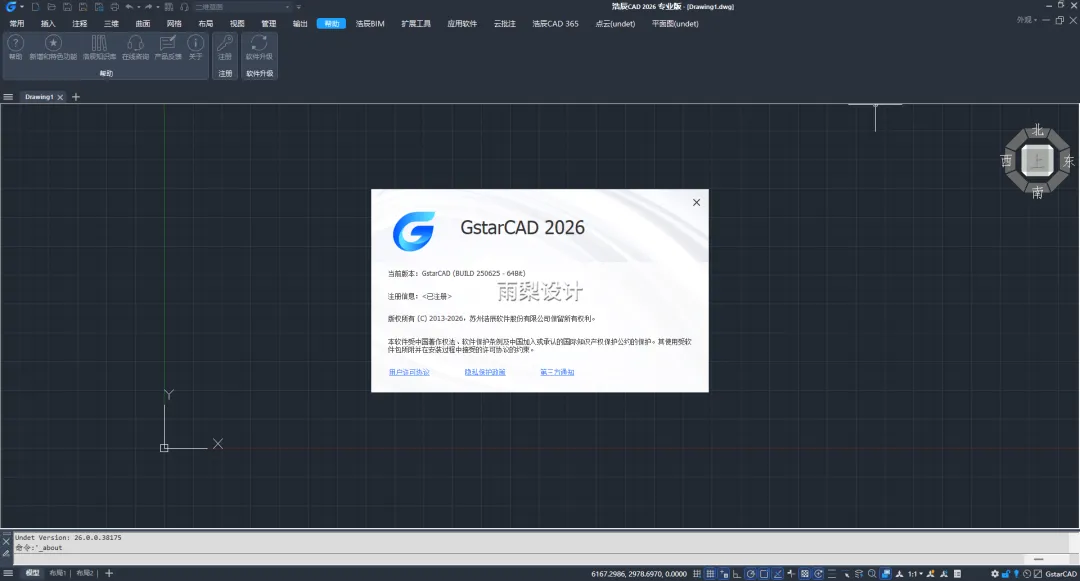Click Print icon in quick access toolbar

114,7
